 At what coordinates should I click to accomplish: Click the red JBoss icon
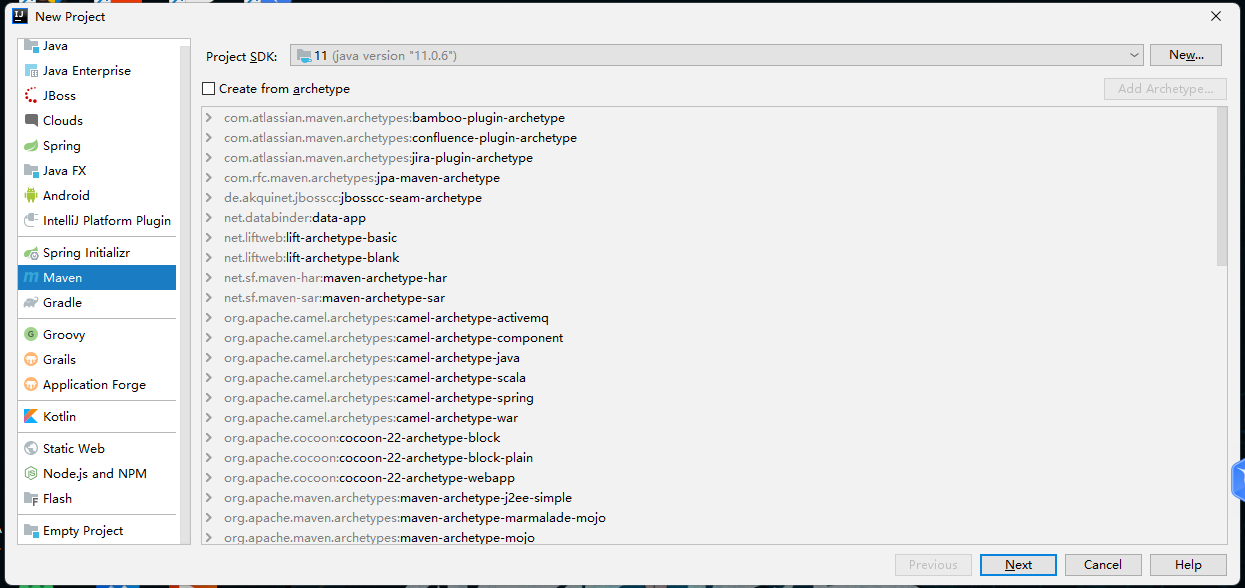pyautogui.click(x=31, y=96)
